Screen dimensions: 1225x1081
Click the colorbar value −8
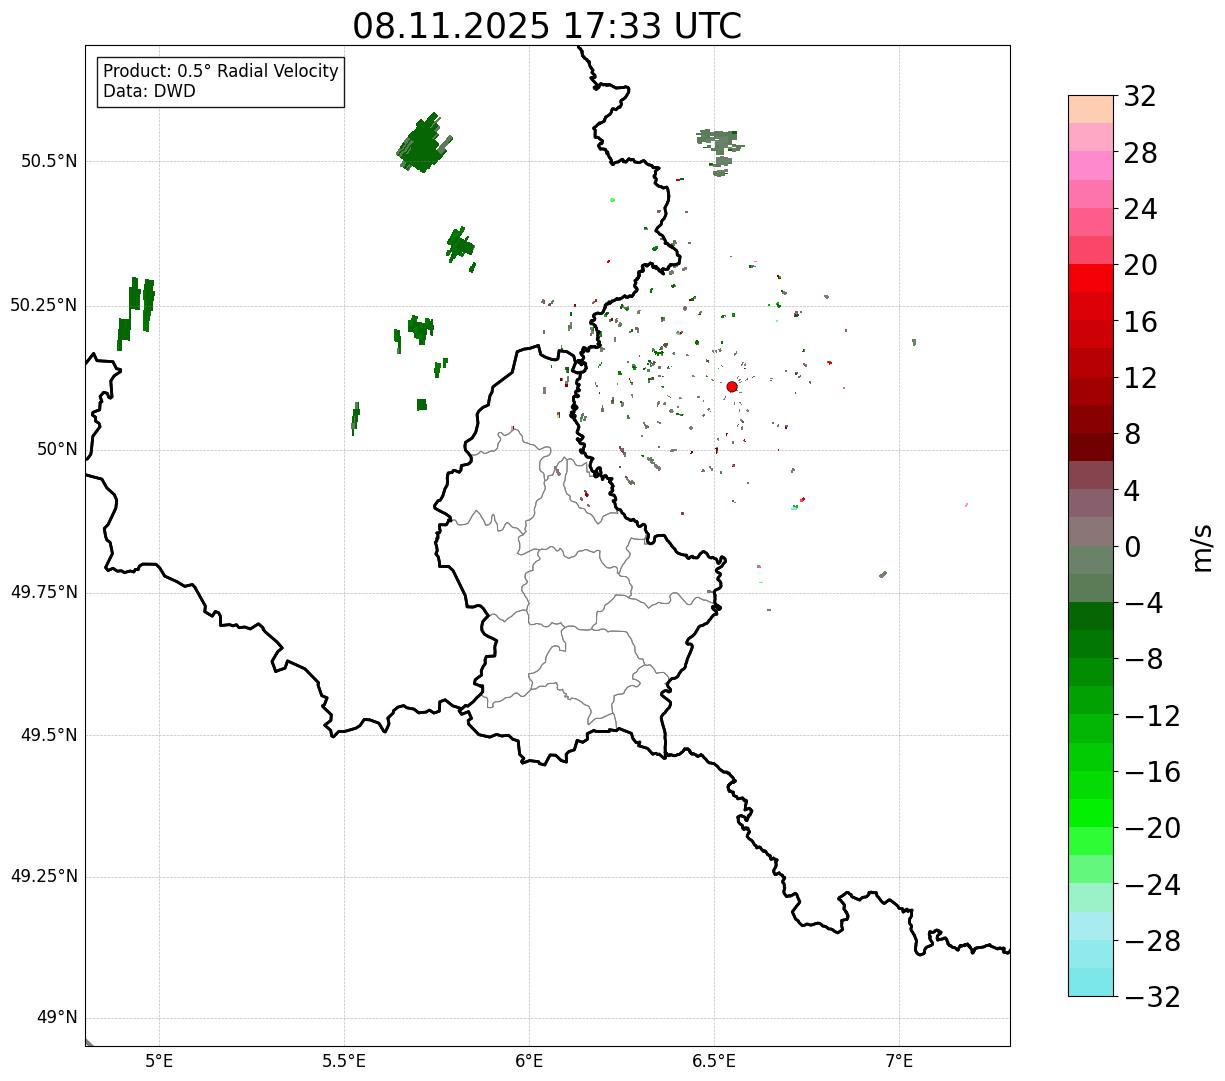pos(1144,659)
